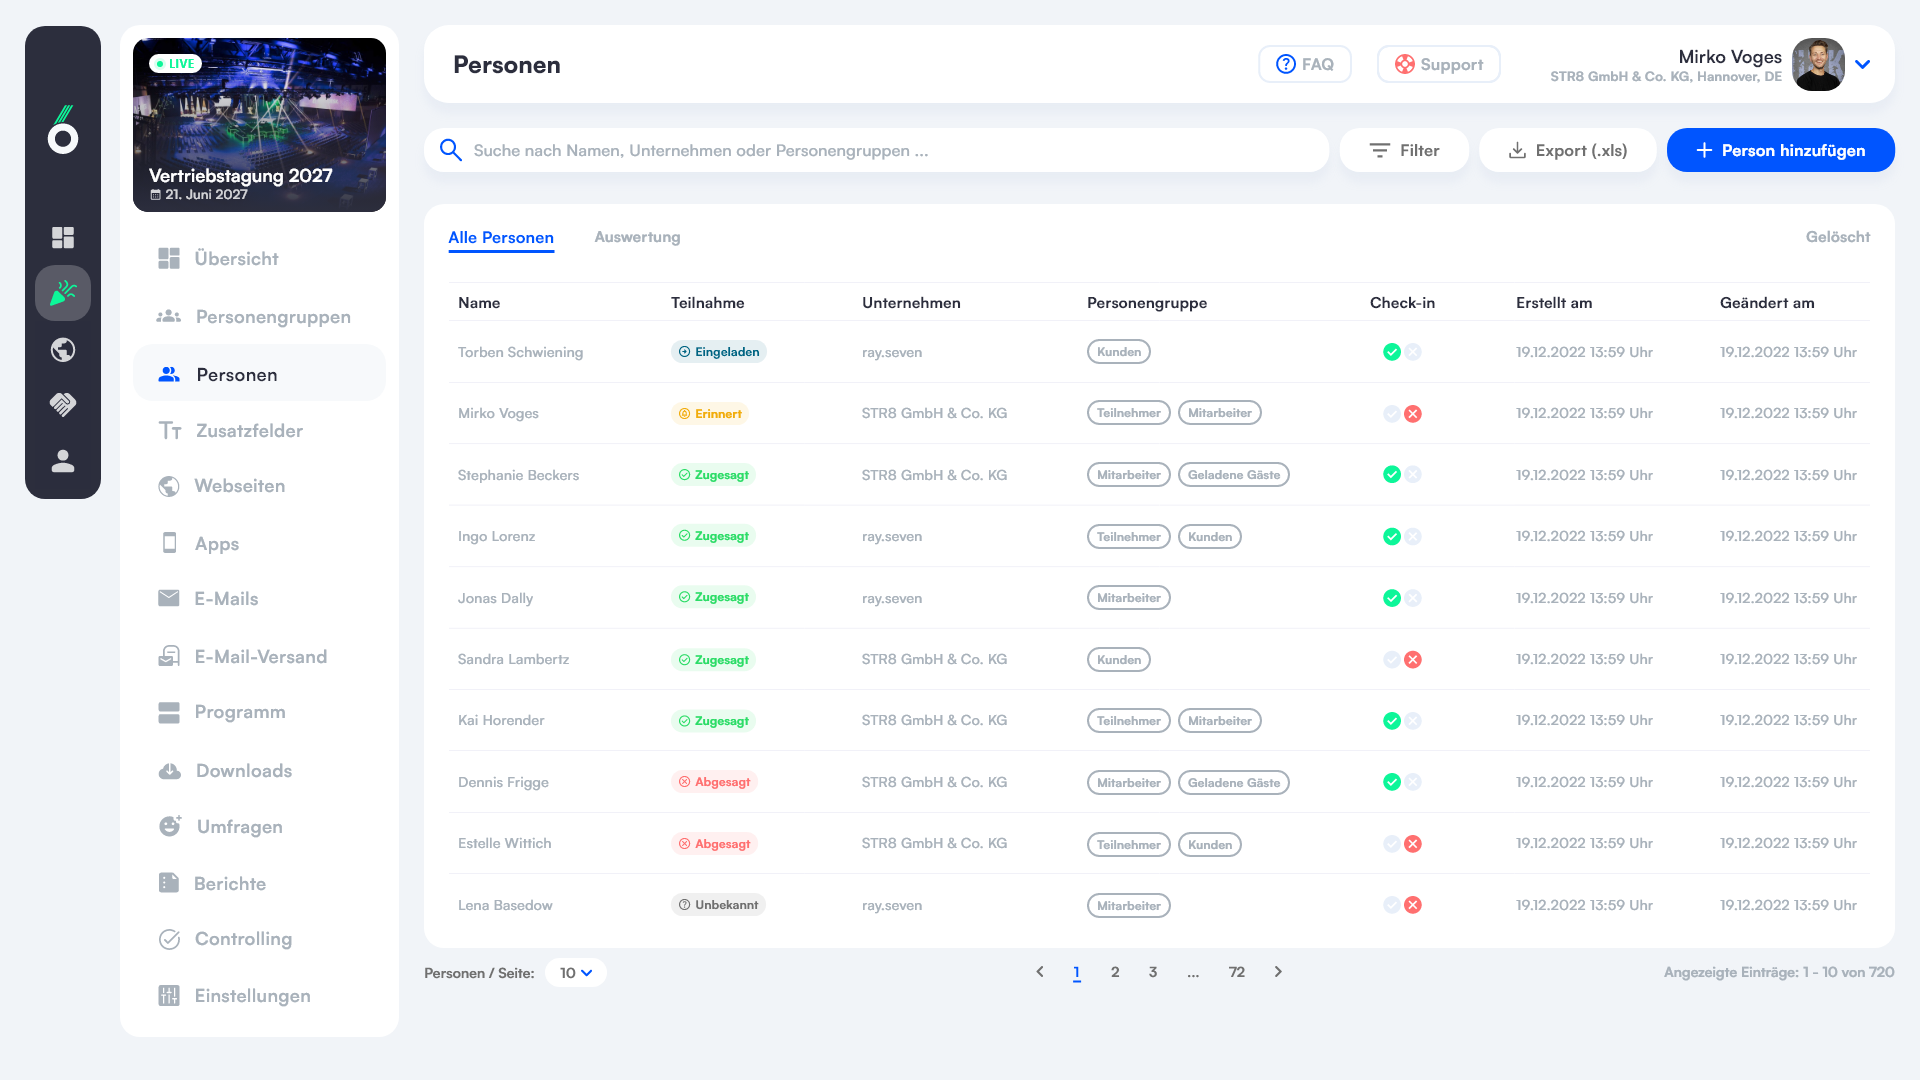Open the user profile icon in dark sidebar

(x=63, y=461)
